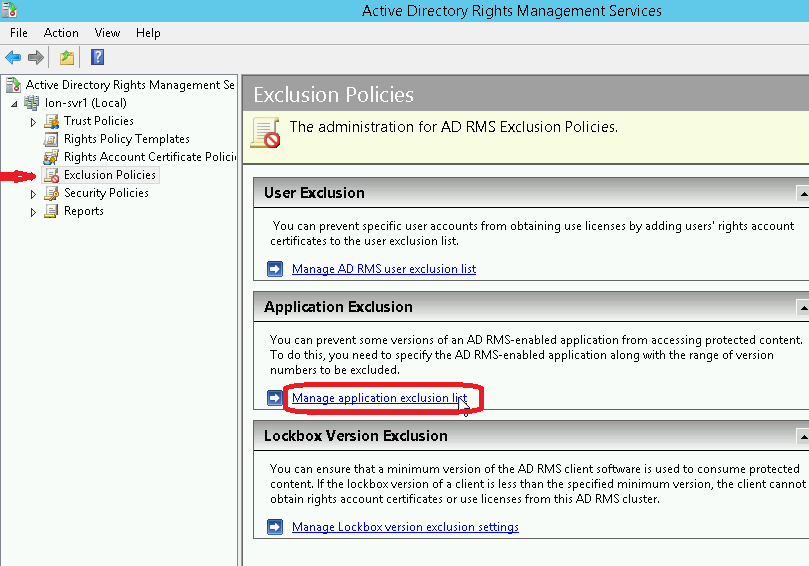Click the Back arrow toolbar icon
Viewport: 809px width, 566px height.
pyautogui.click(x=13, y=58)
